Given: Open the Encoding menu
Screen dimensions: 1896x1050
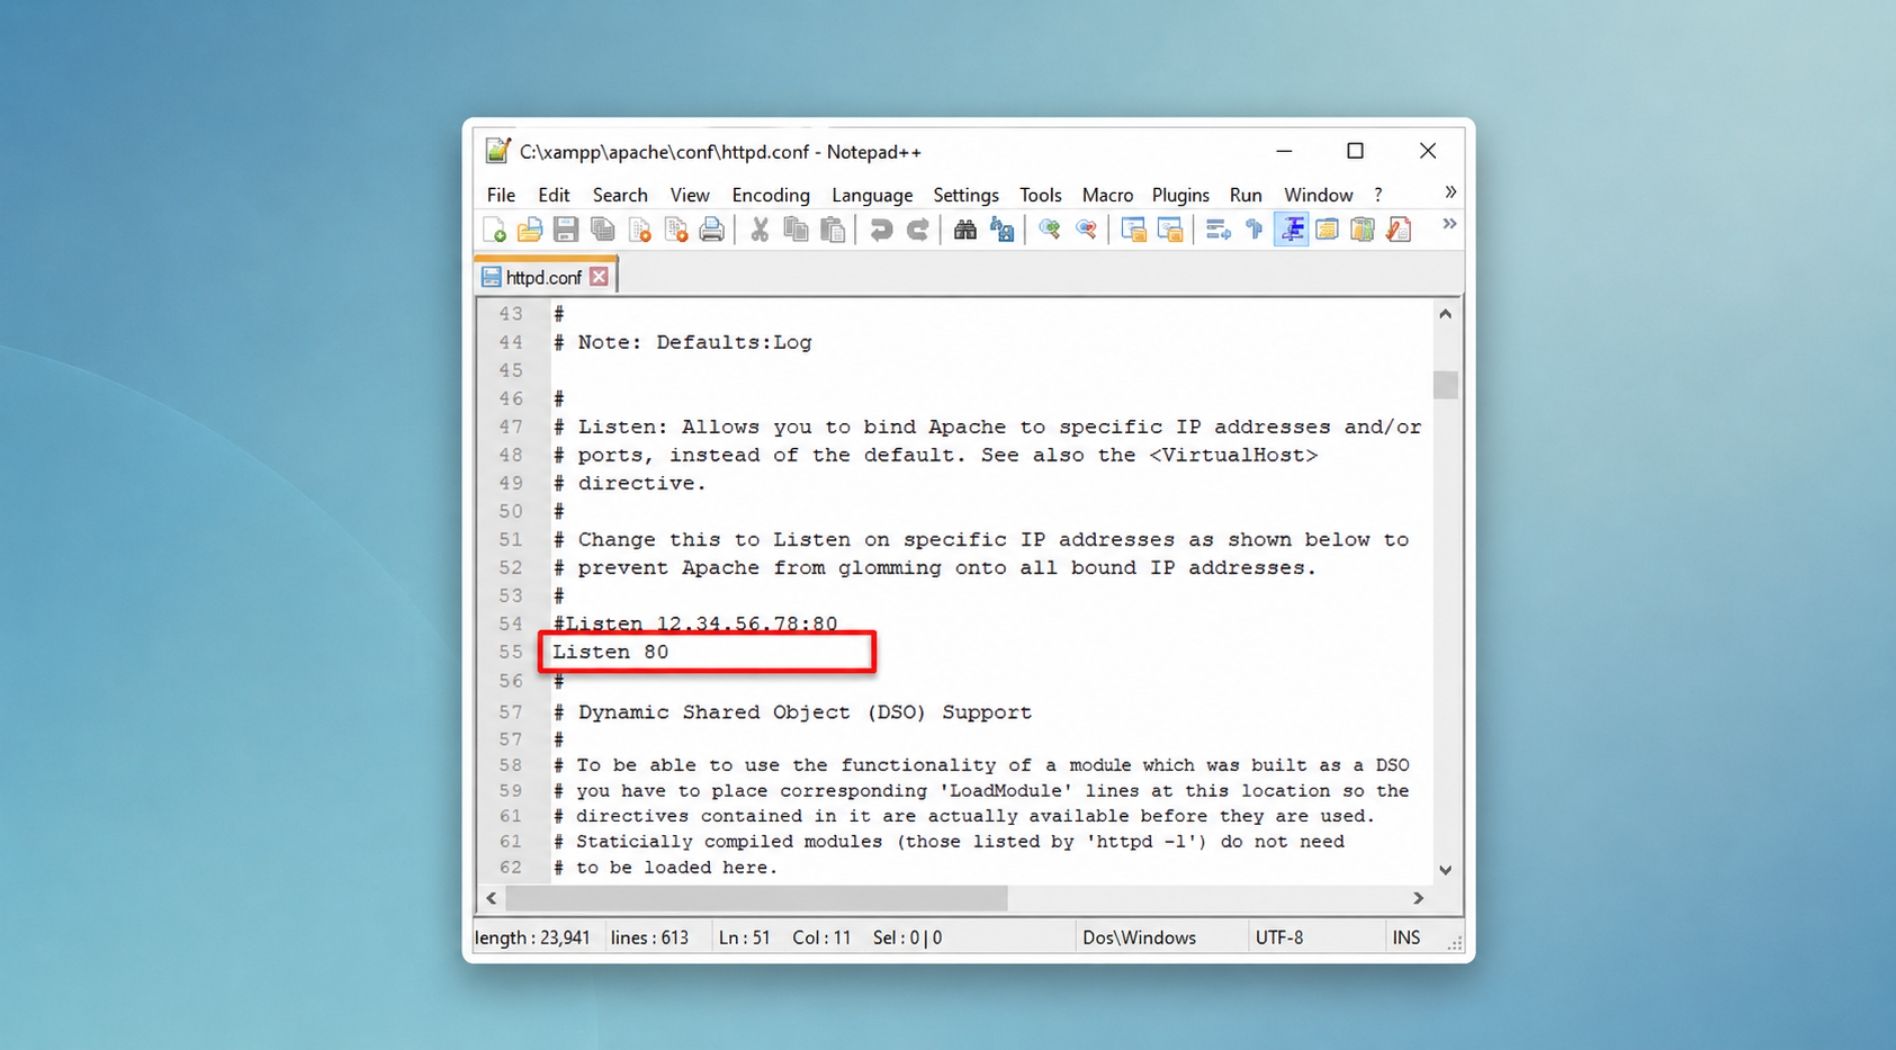Looking at the screenshot, I should [770, 195].
